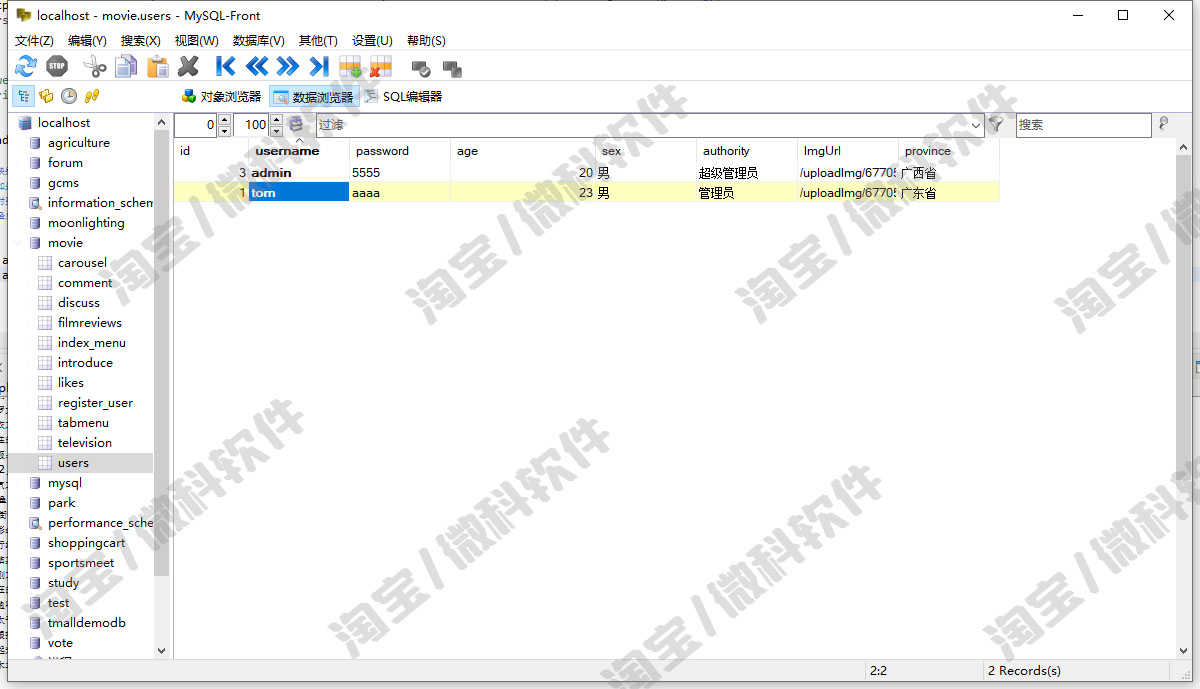Toggle the tree navigator icon

click(23, 96)
